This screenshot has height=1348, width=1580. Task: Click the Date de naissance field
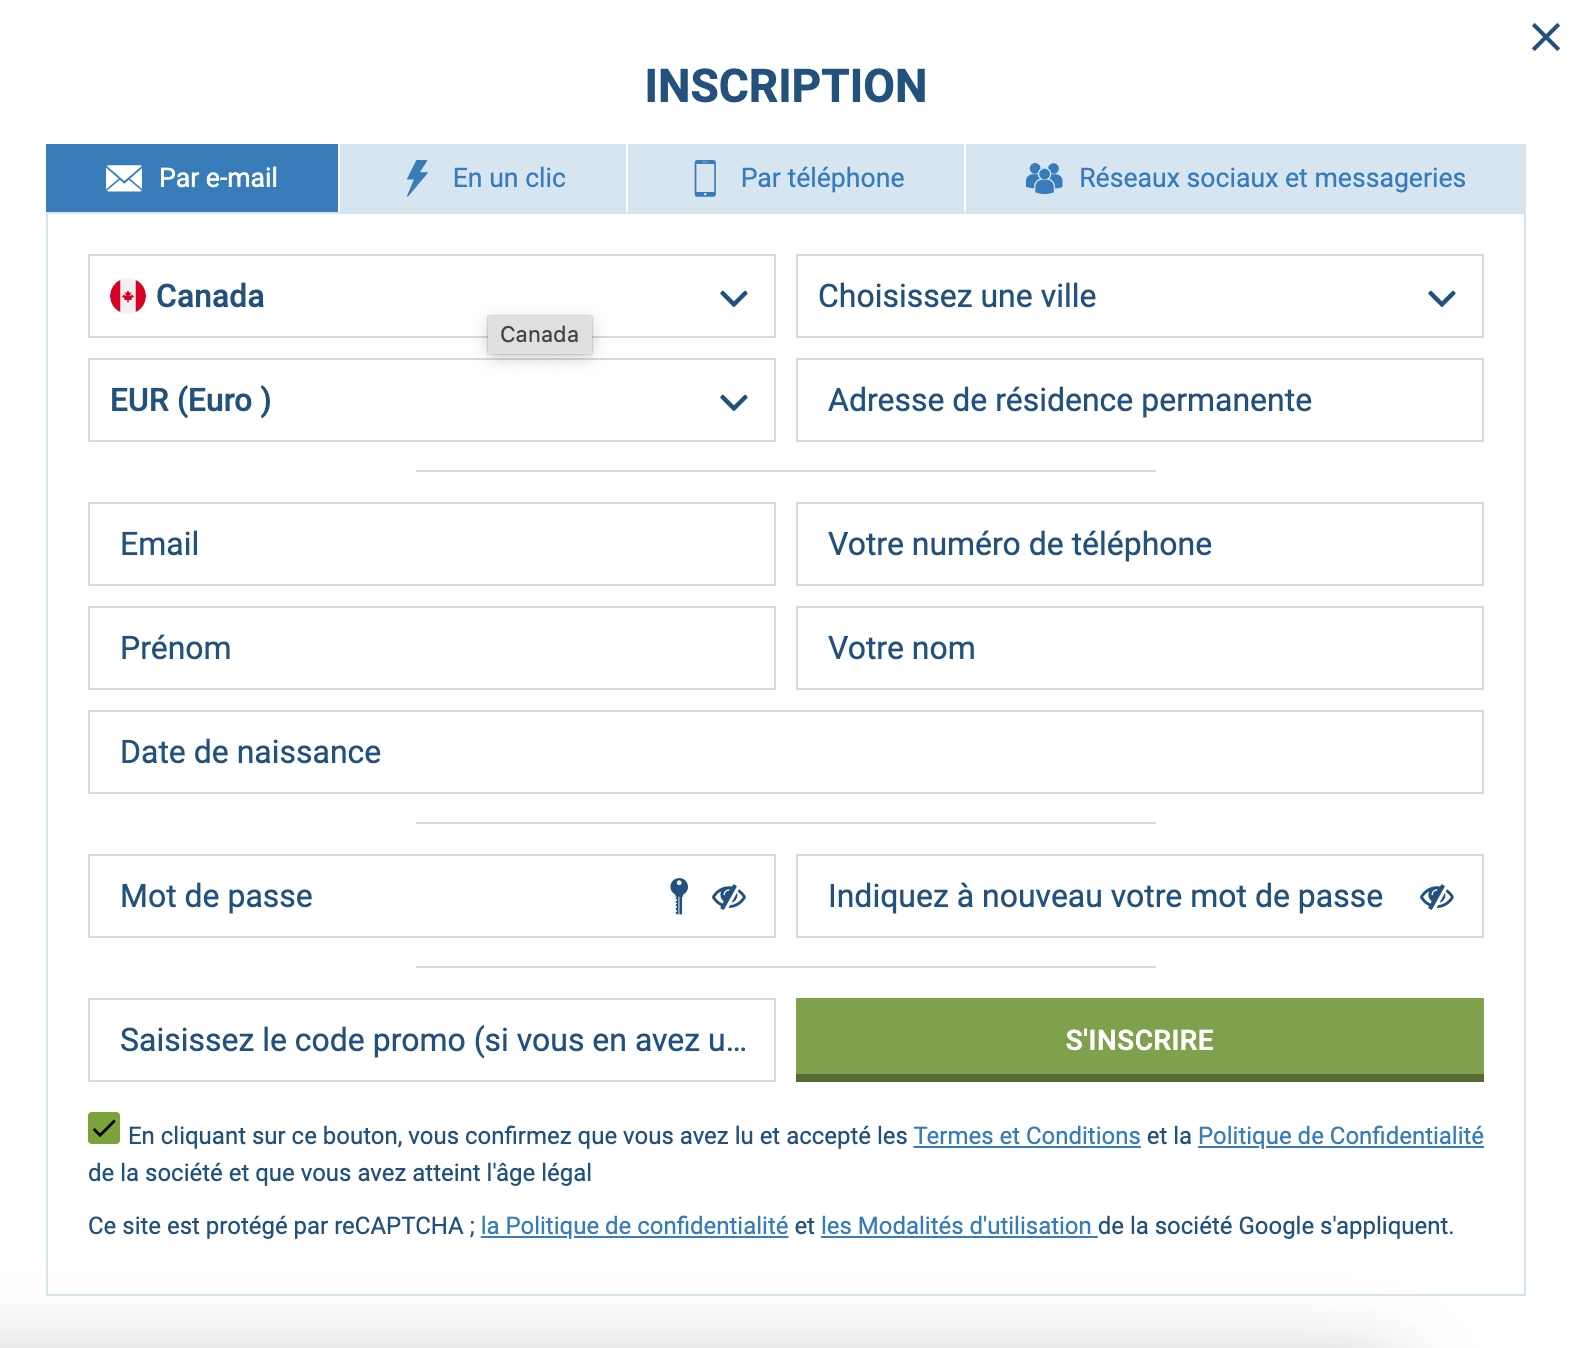point(786,752)
